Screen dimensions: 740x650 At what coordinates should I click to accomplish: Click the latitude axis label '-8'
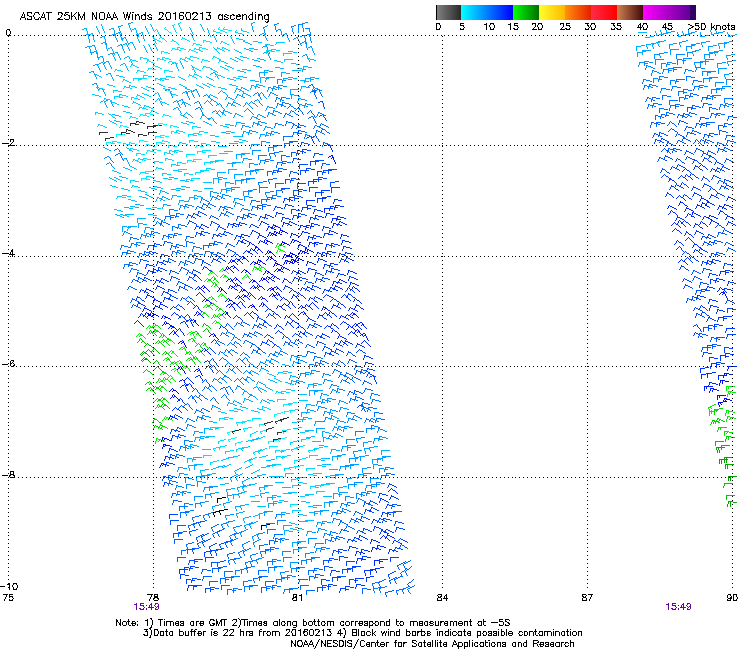tap(8, 474)
